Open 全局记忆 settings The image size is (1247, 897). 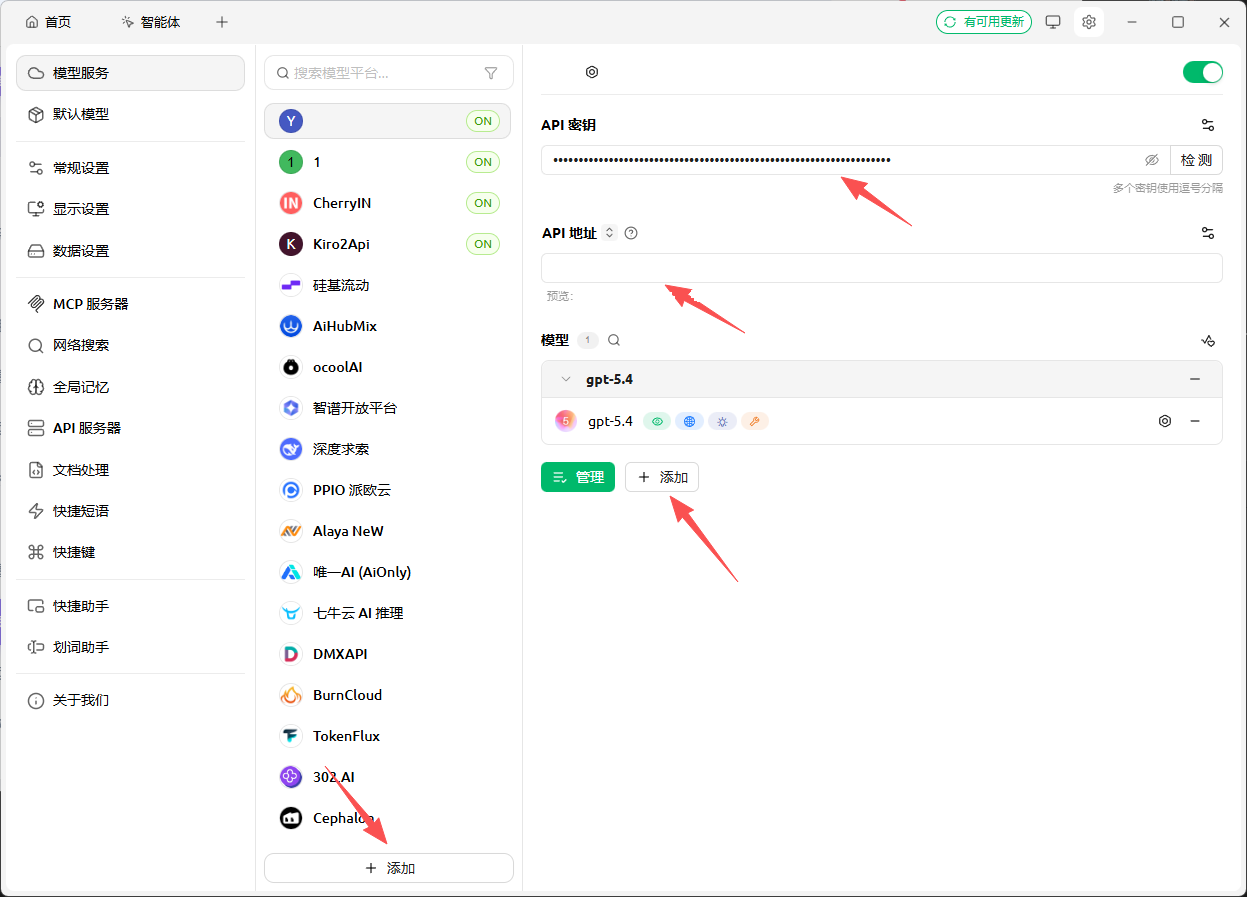85,387
